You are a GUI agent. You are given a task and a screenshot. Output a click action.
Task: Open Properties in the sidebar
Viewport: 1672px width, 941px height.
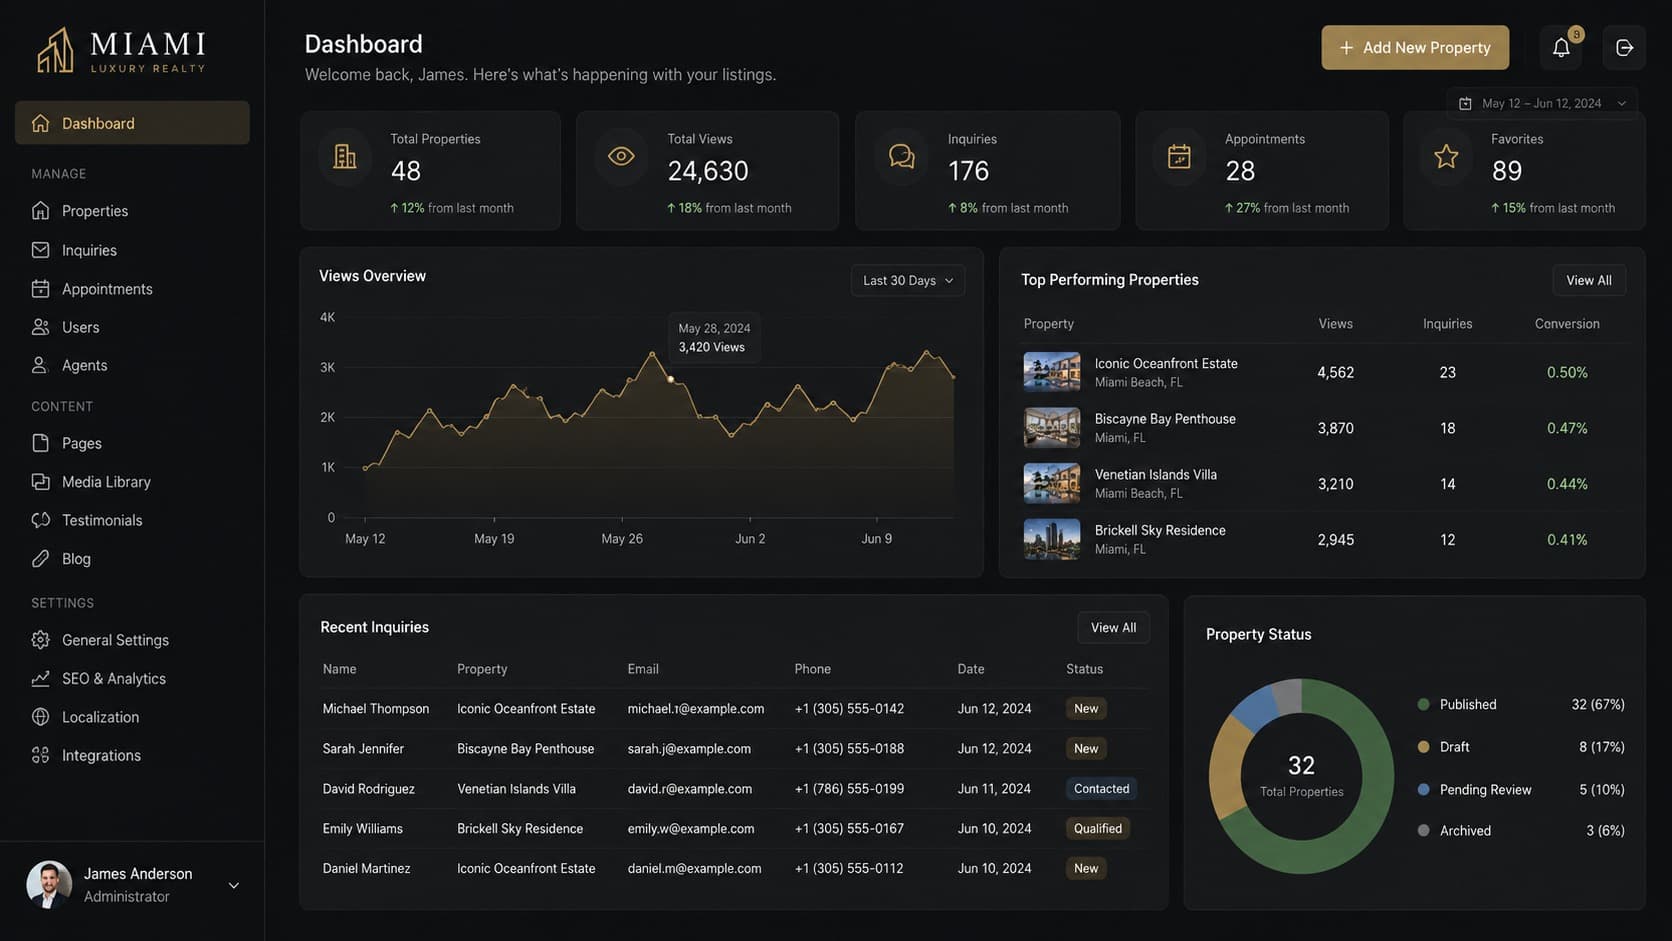click(132, 211)
